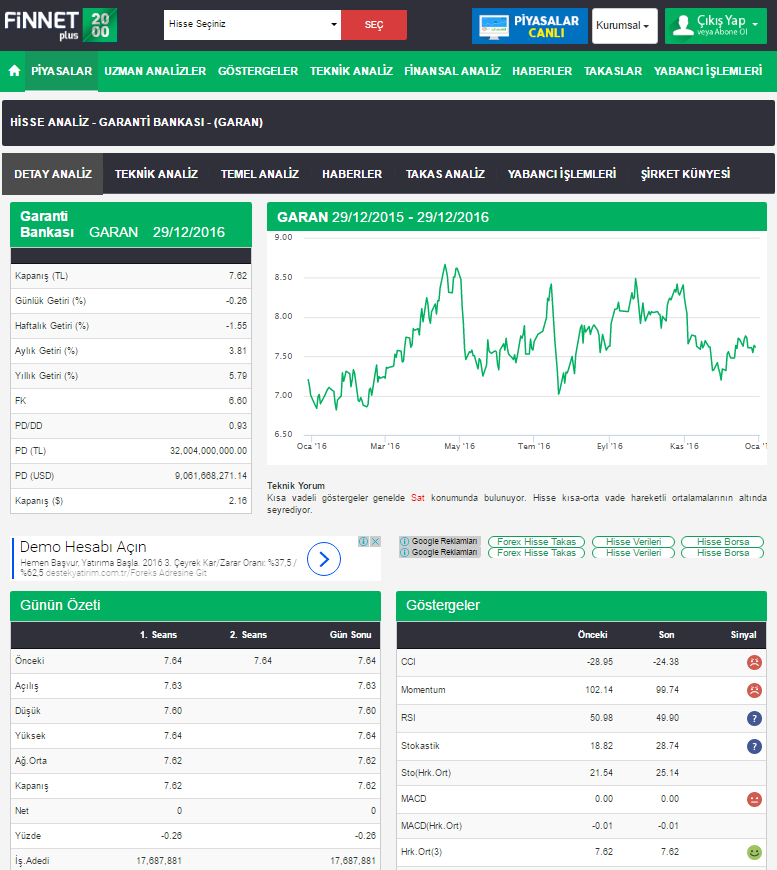Click the Günün Özeti panel header
Viewport: 777px width, 870px height.
point(195,605)
